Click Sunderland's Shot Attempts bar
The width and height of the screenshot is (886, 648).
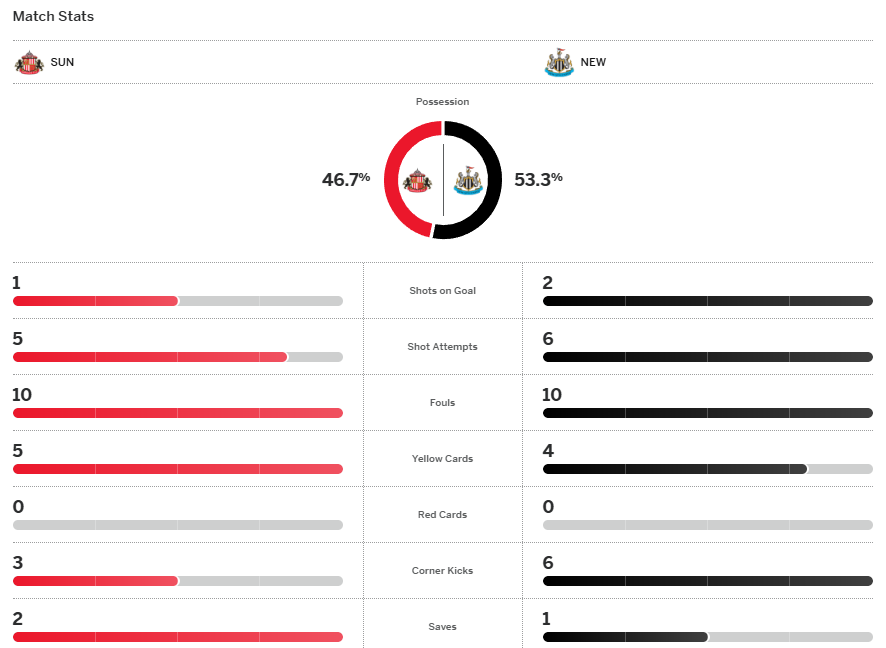coord(150,357)
